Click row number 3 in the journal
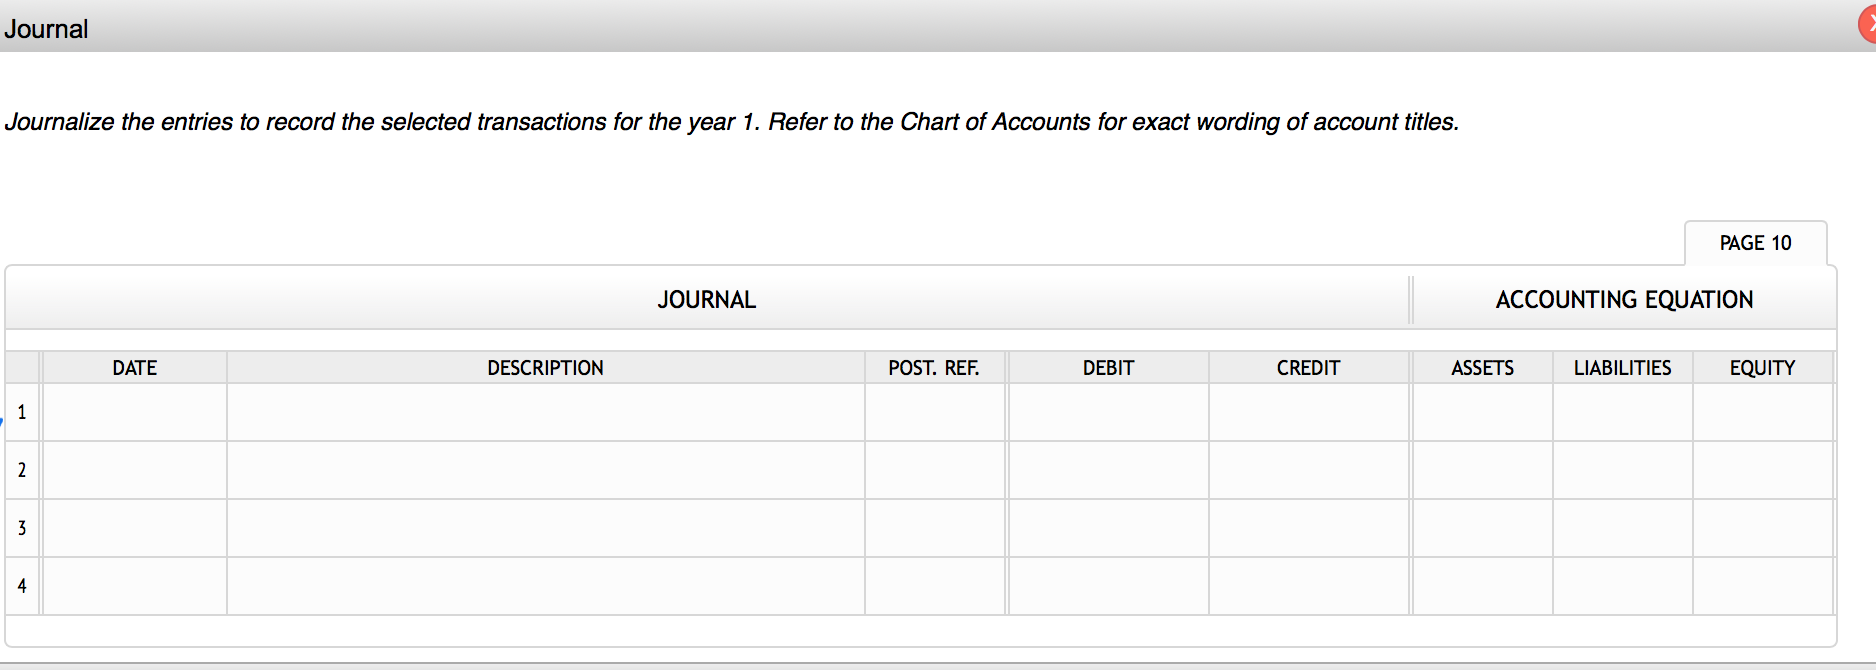Viewport: 1876px width, 670px height. tap(21, 528)
